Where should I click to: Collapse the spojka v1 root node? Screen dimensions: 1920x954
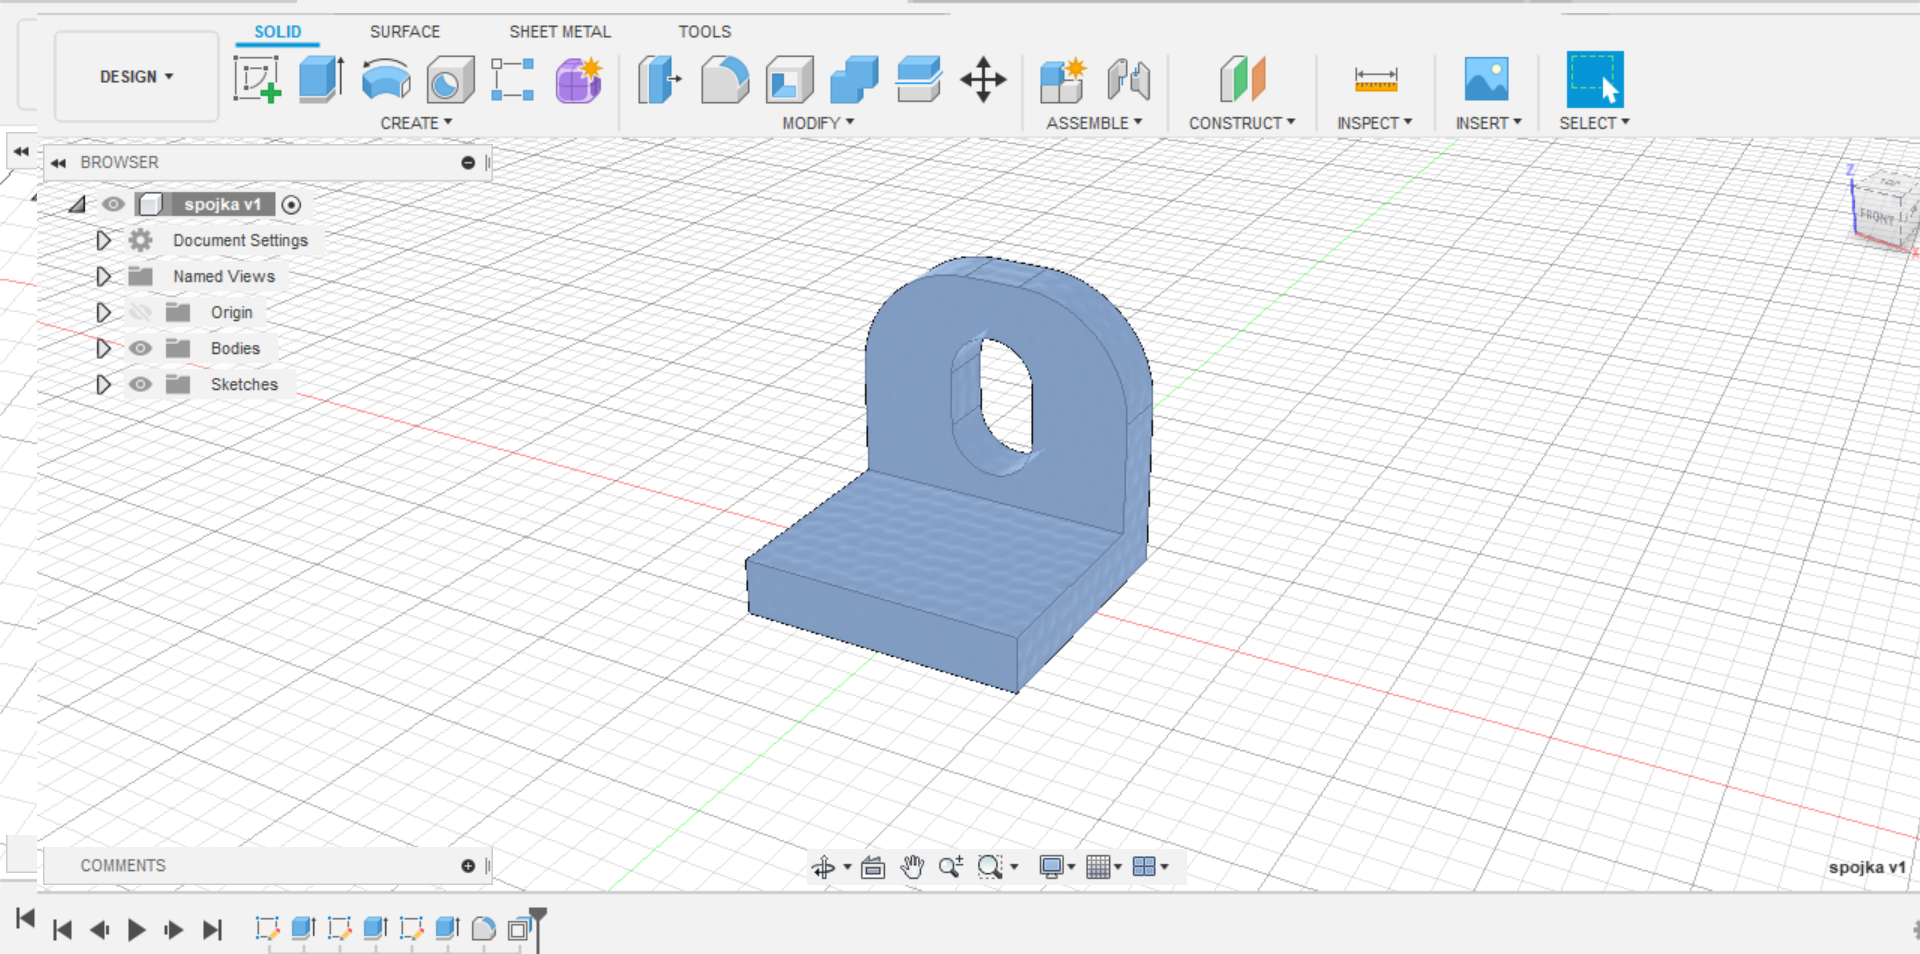click(77, 205)
